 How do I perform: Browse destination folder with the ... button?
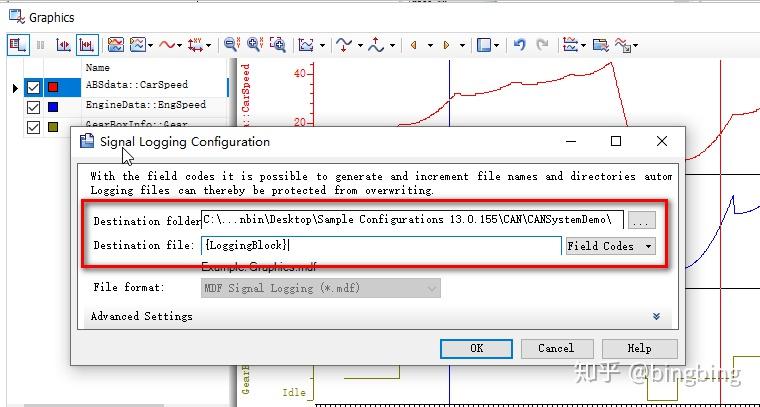coord(642,220)
